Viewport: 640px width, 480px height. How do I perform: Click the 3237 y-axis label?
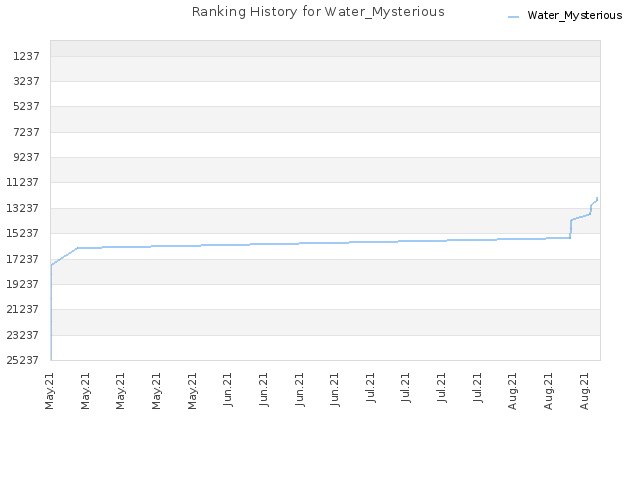[x=26, y=81]
